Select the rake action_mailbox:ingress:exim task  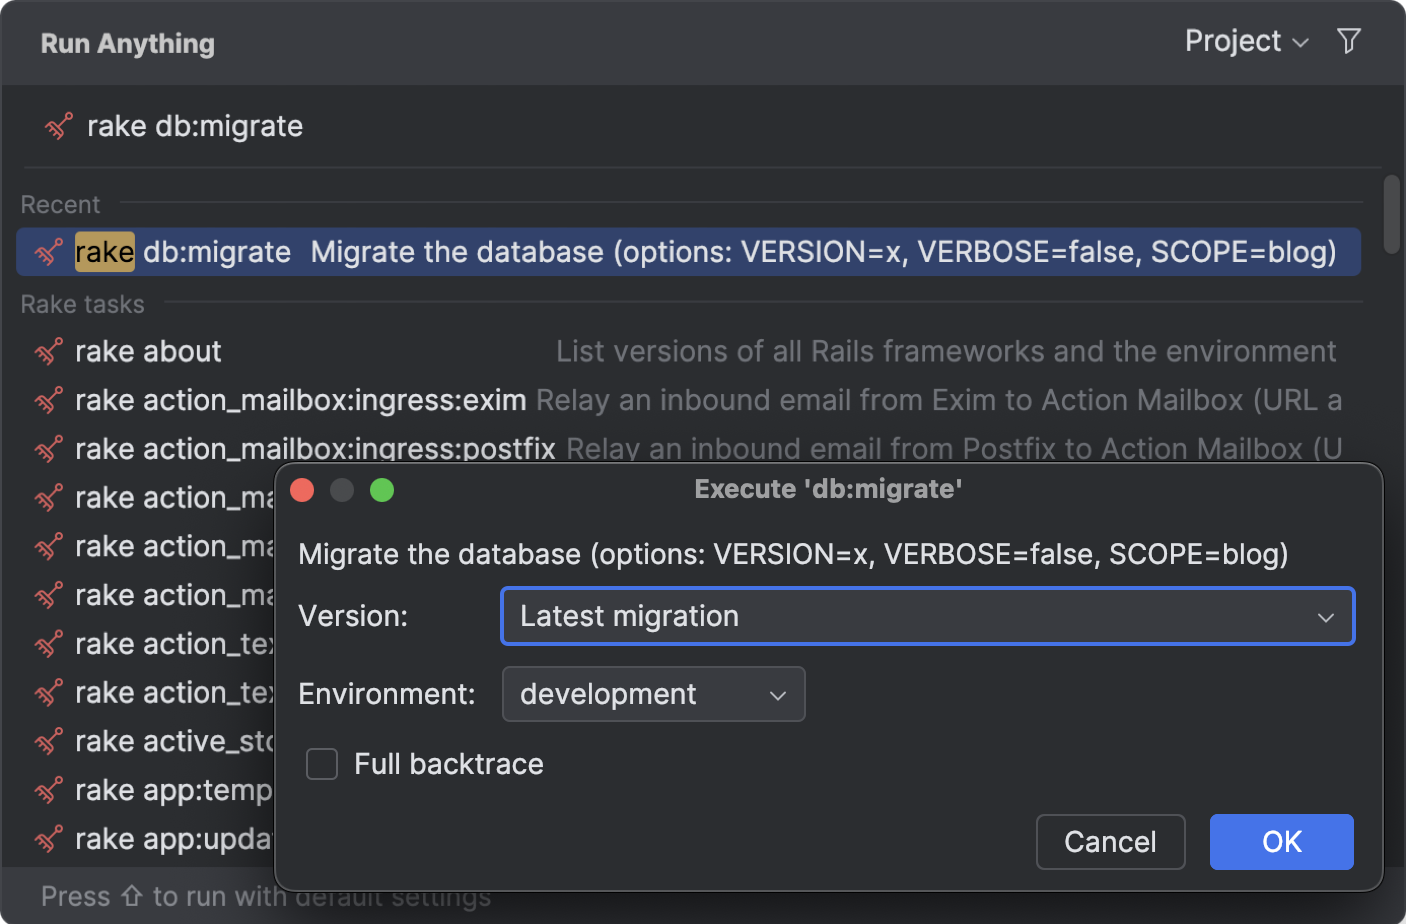click(300, 401)
